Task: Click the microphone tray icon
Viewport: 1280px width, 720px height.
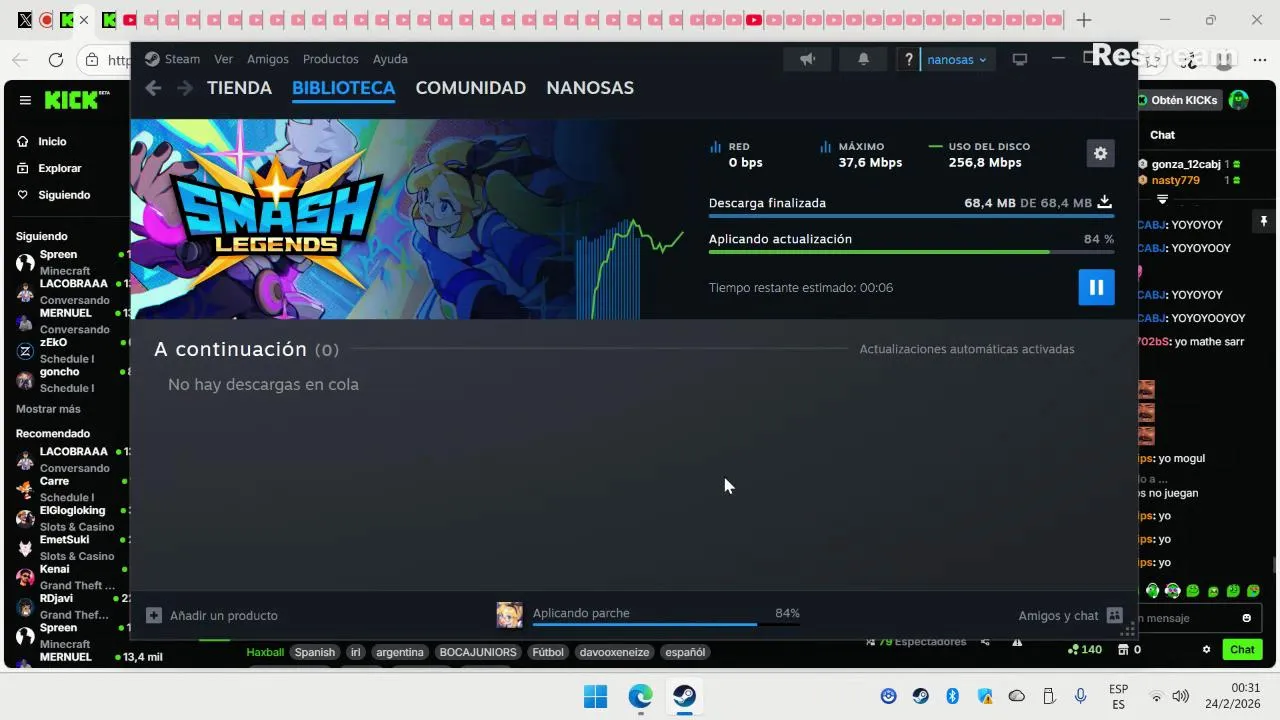Action: pyautogui.click(x=1080, y=696)
